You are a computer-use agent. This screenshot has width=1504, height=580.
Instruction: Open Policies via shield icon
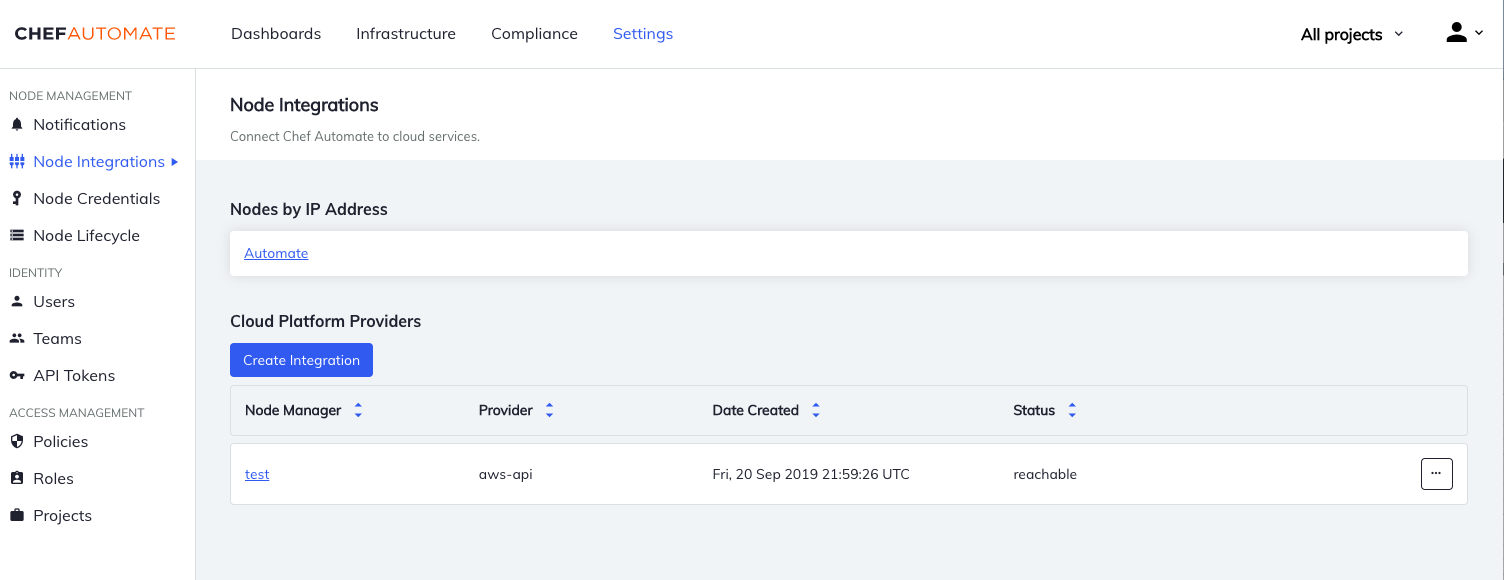pyautogui.click(x=17, y=441)
